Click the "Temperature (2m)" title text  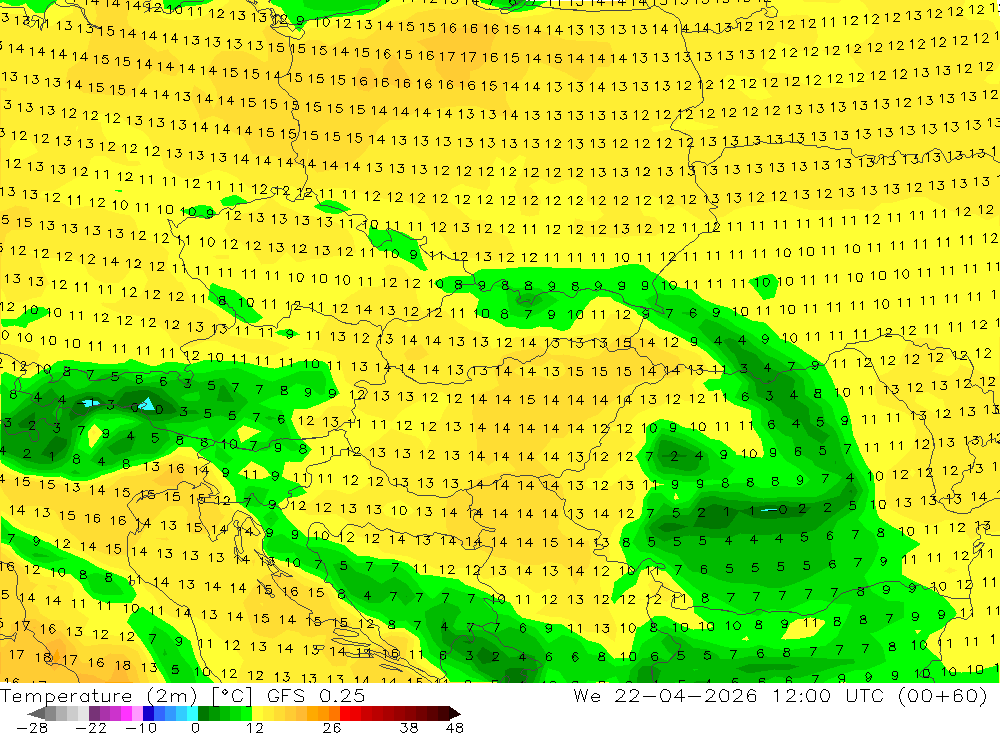[99, 696]
